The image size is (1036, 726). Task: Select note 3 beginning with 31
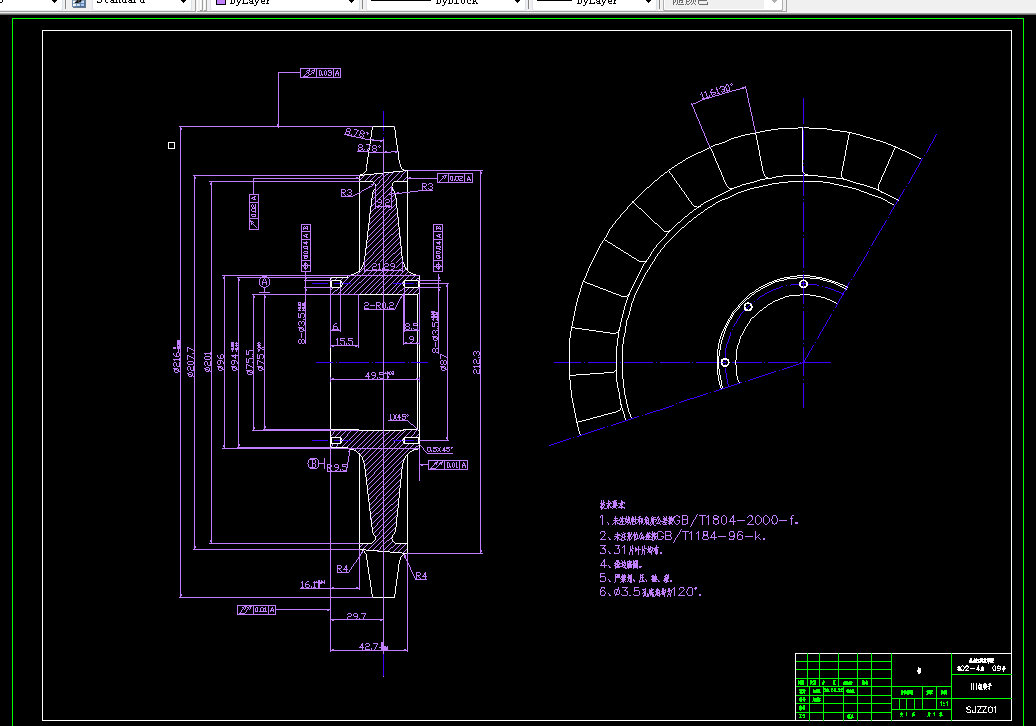[631, 550]
